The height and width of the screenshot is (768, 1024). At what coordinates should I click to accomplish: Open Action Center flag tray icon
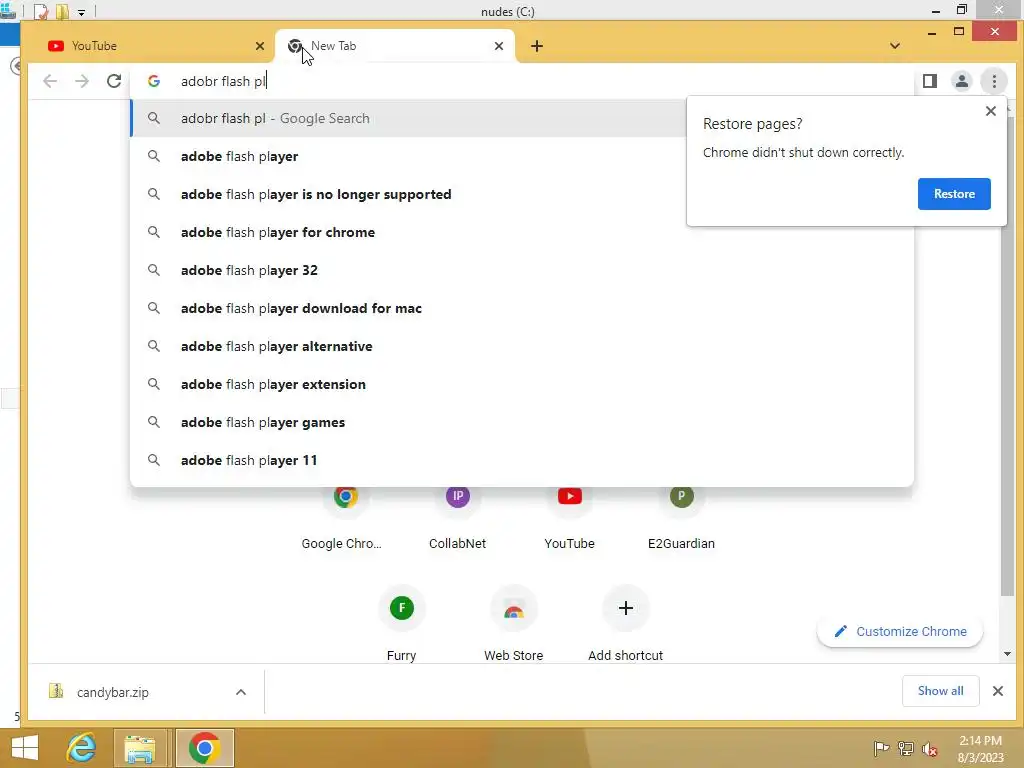point(881,748)
